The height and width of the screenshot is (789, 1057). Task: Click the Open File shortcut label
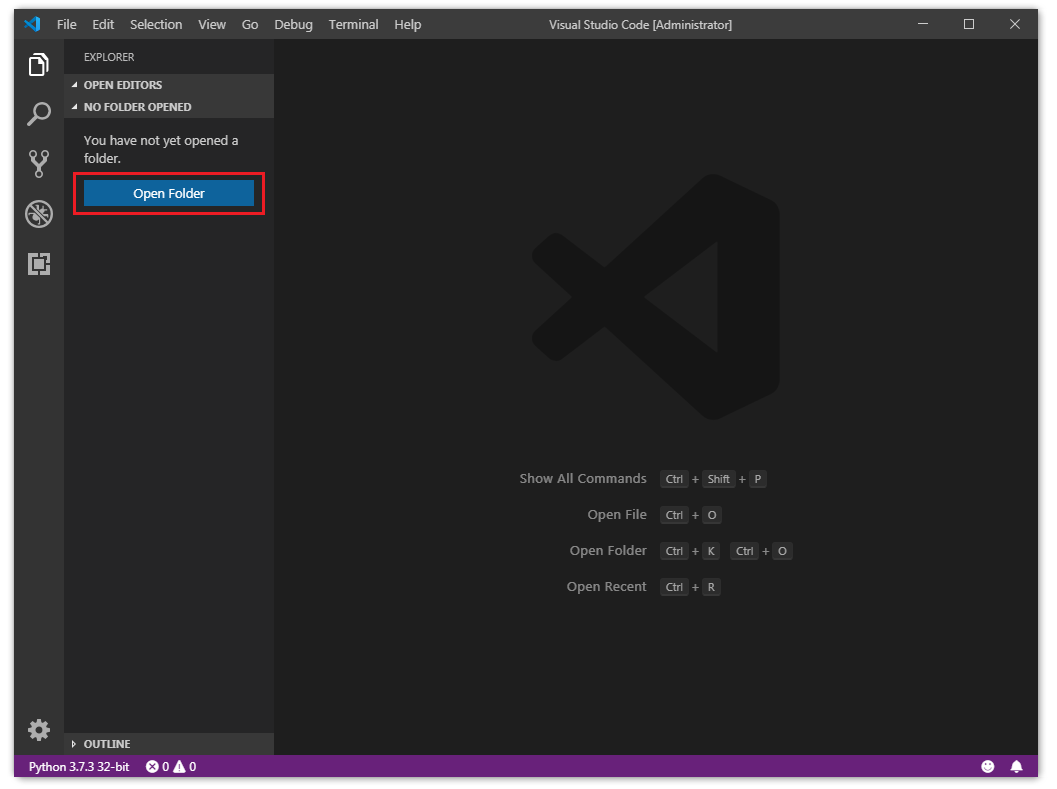tap(617, 515)
